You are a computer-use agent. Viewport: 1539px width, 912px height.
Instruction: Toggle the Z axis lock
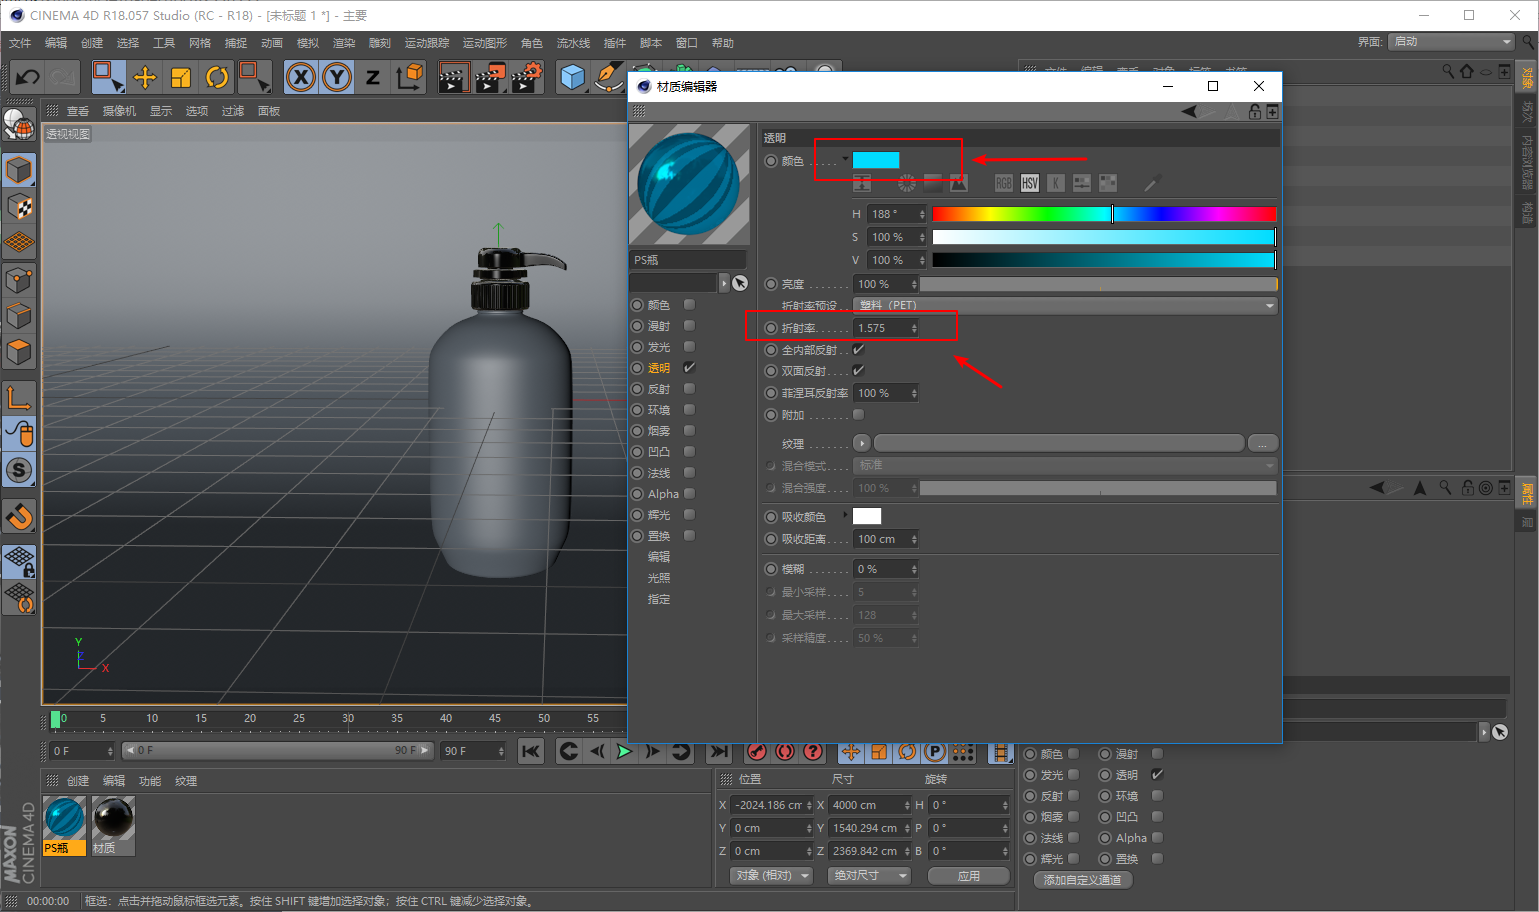tap(373, 77)
